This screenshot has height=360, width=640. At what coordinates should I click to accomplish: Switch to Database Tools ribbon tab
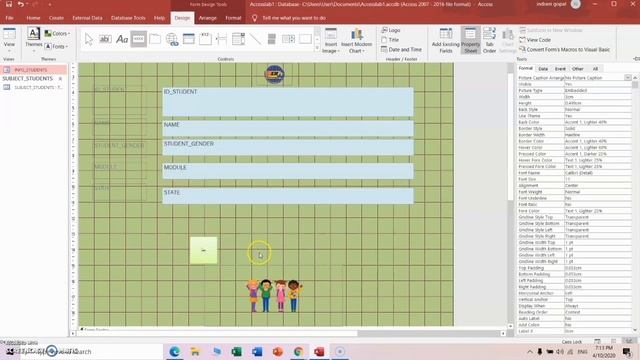[x=128, y=18]
